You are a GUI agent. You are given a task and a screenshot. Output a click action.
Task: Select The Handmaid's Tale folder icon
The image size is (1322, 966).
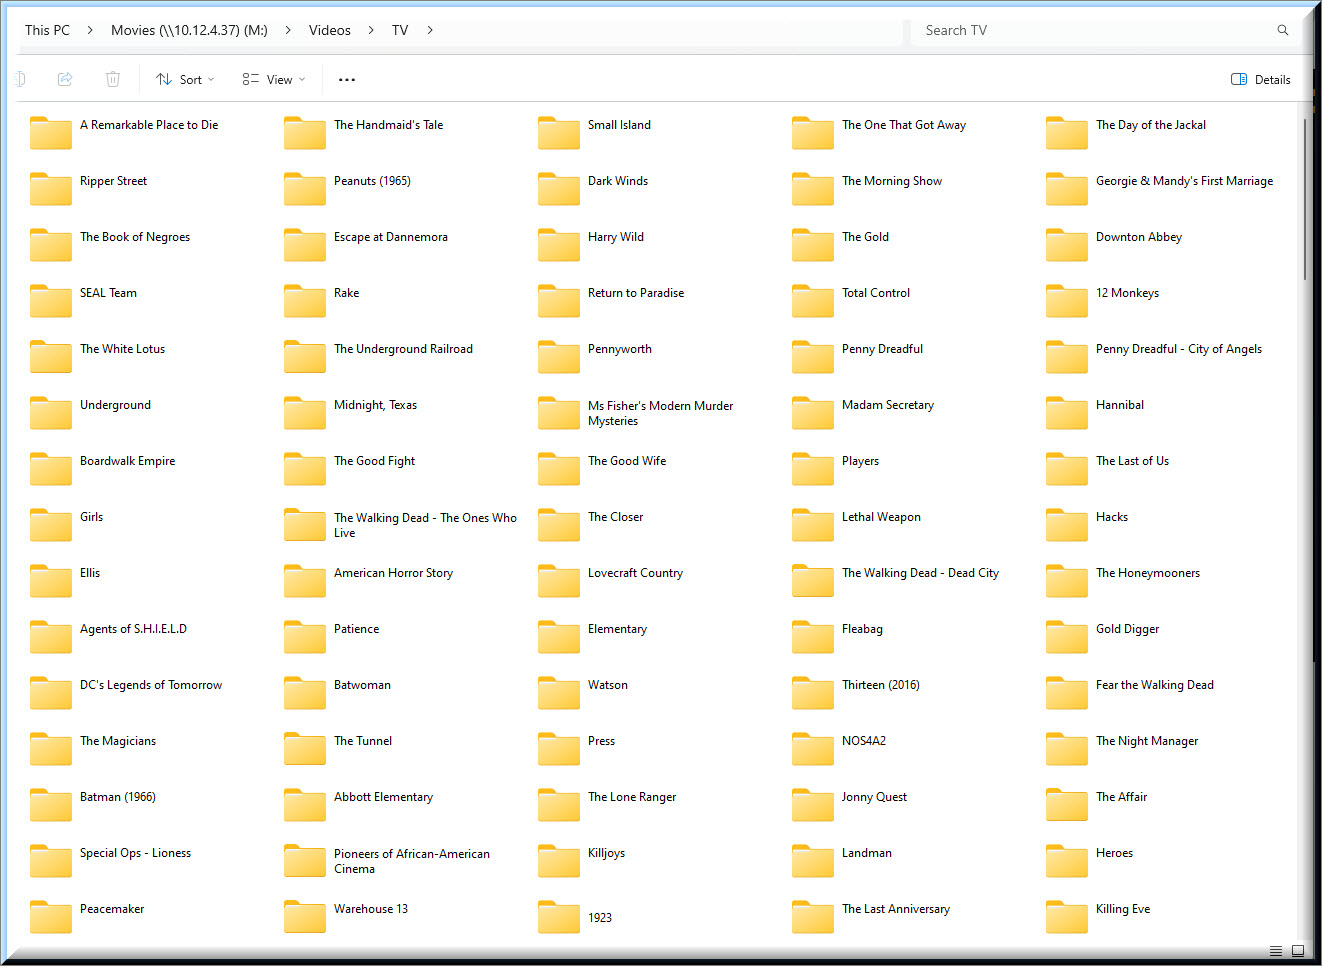305,132
